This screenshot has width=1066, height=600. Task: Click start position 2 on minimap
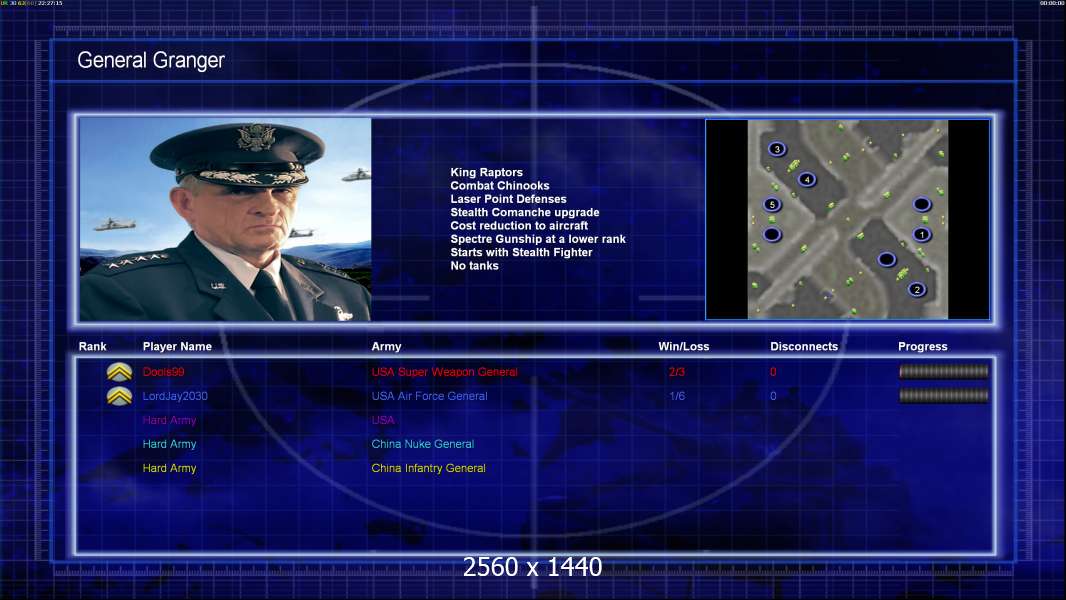coord(916,289)
